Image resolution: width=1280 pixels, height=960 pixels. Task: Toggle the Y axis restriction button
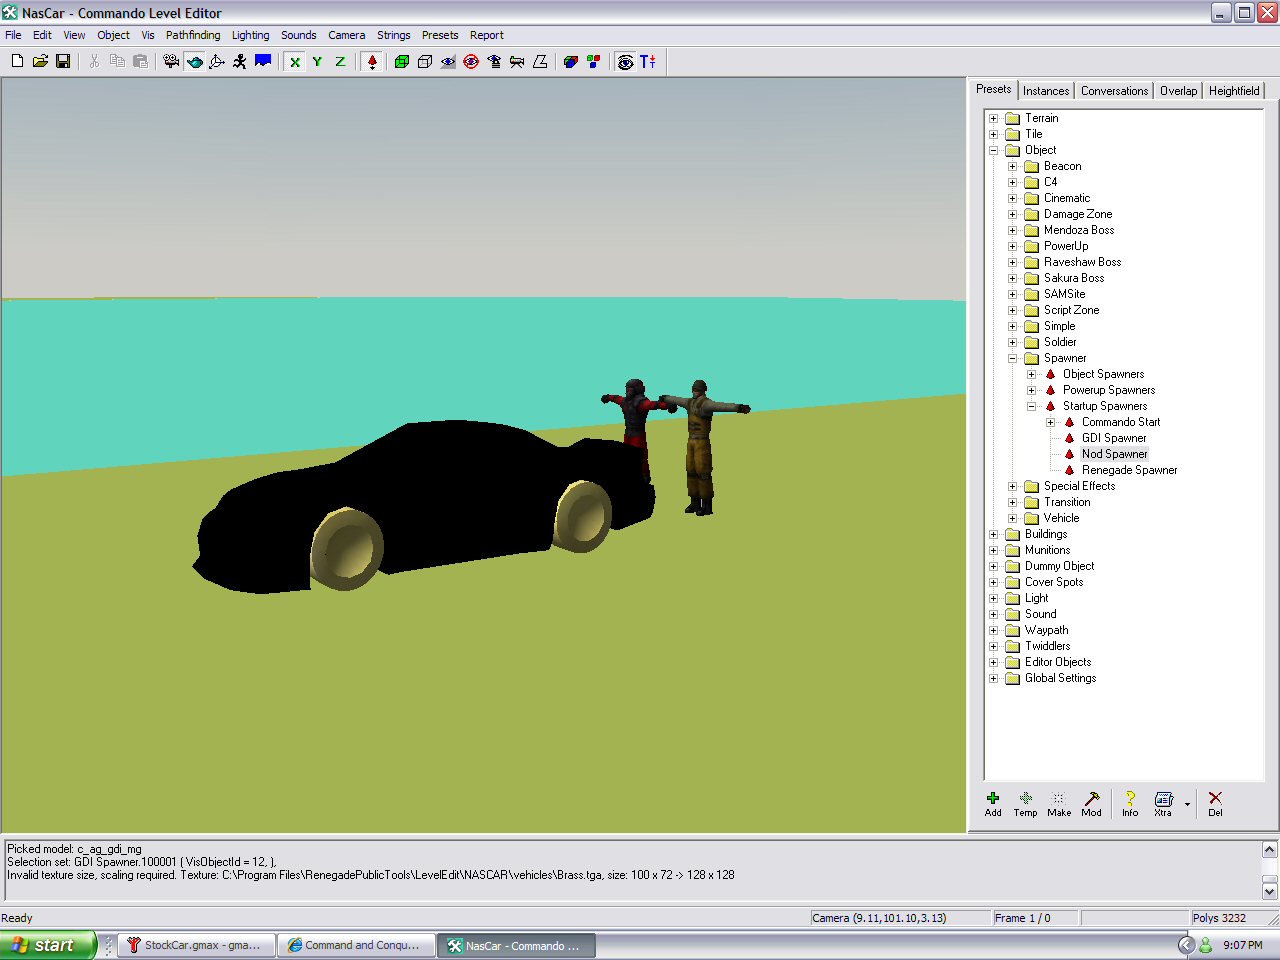click(x=318, y=62)
